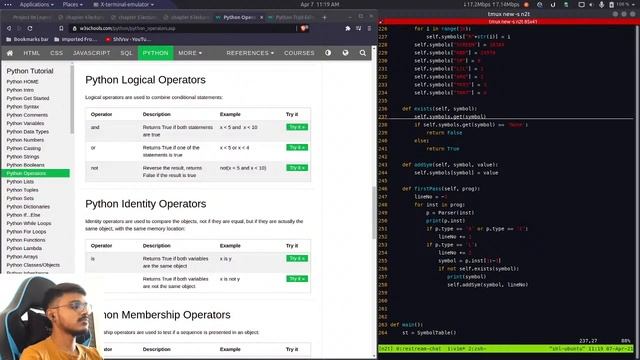Image resolution: width=640 pixels, height=360 pixels.
Task: Click the browser back arrow
Action: pos(9,29)
